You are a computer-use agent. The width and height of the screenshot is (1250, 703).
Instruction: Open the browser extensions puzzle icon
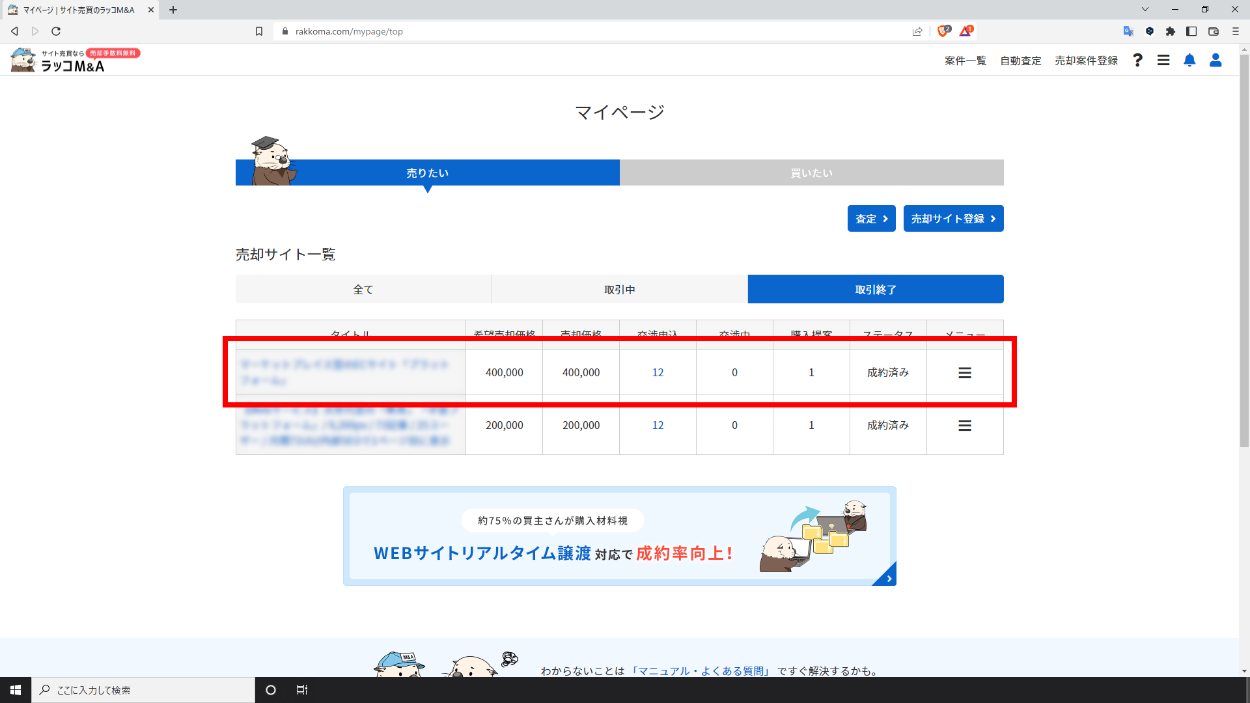pyautogui.click(x=1170, y=31)
